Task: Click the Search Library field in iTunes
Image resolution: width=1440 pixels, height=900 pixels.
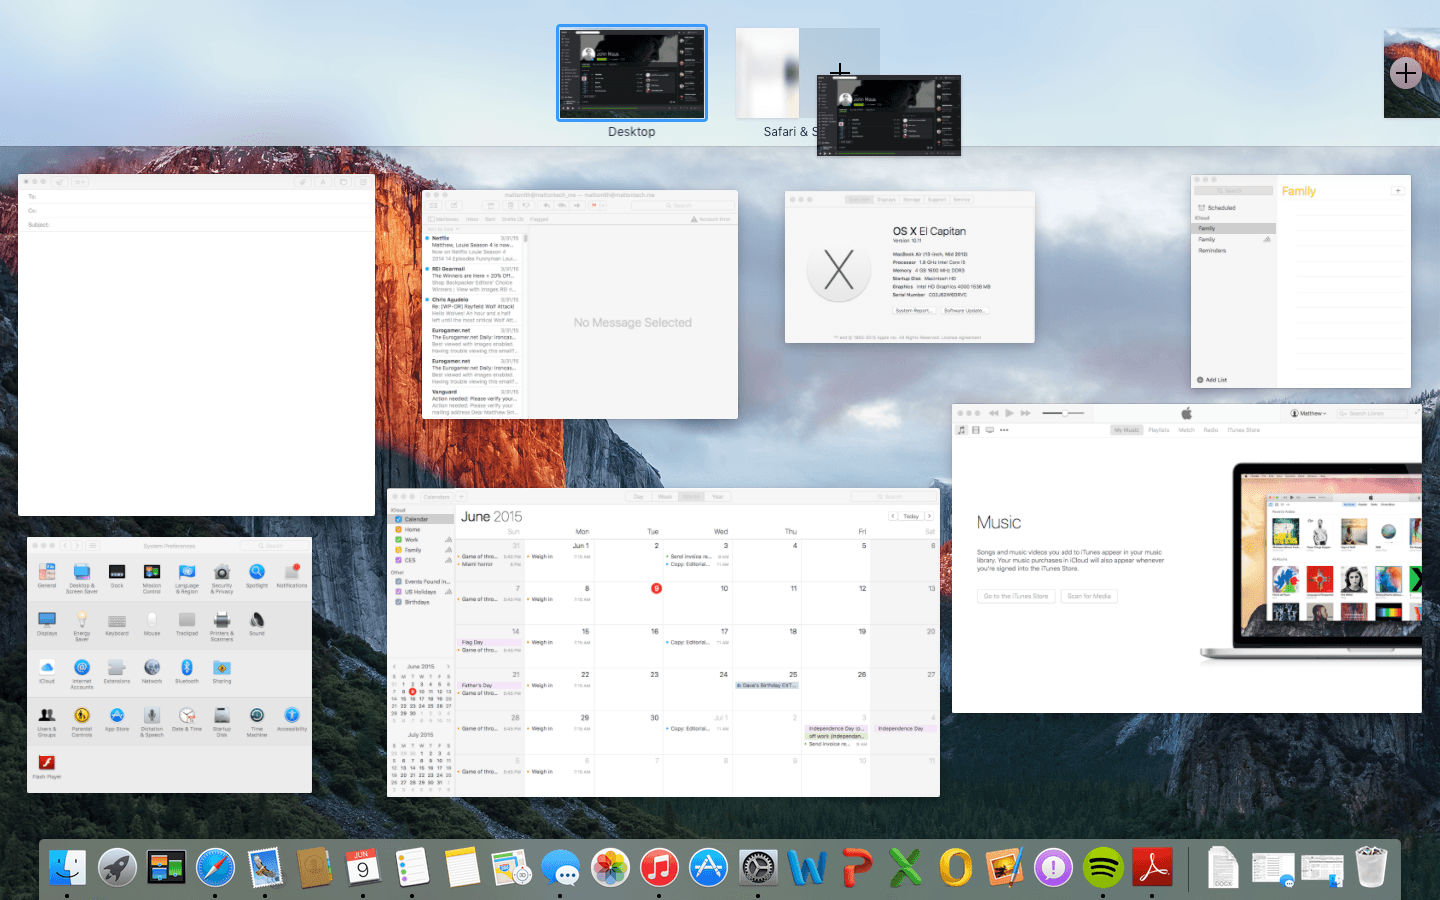Action: pyautogui.click(x=1371, y=413)
